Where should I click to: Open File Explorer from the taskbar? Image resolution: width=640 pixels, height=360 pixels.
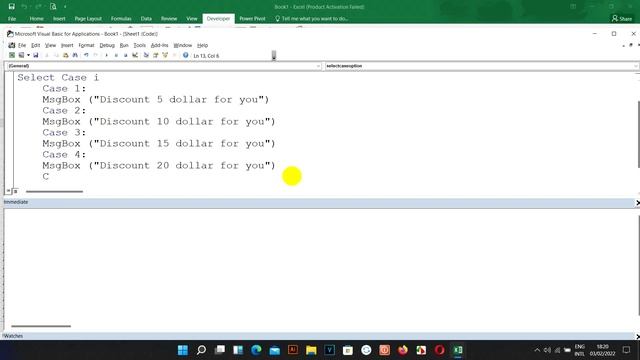(x=311, y=350)
